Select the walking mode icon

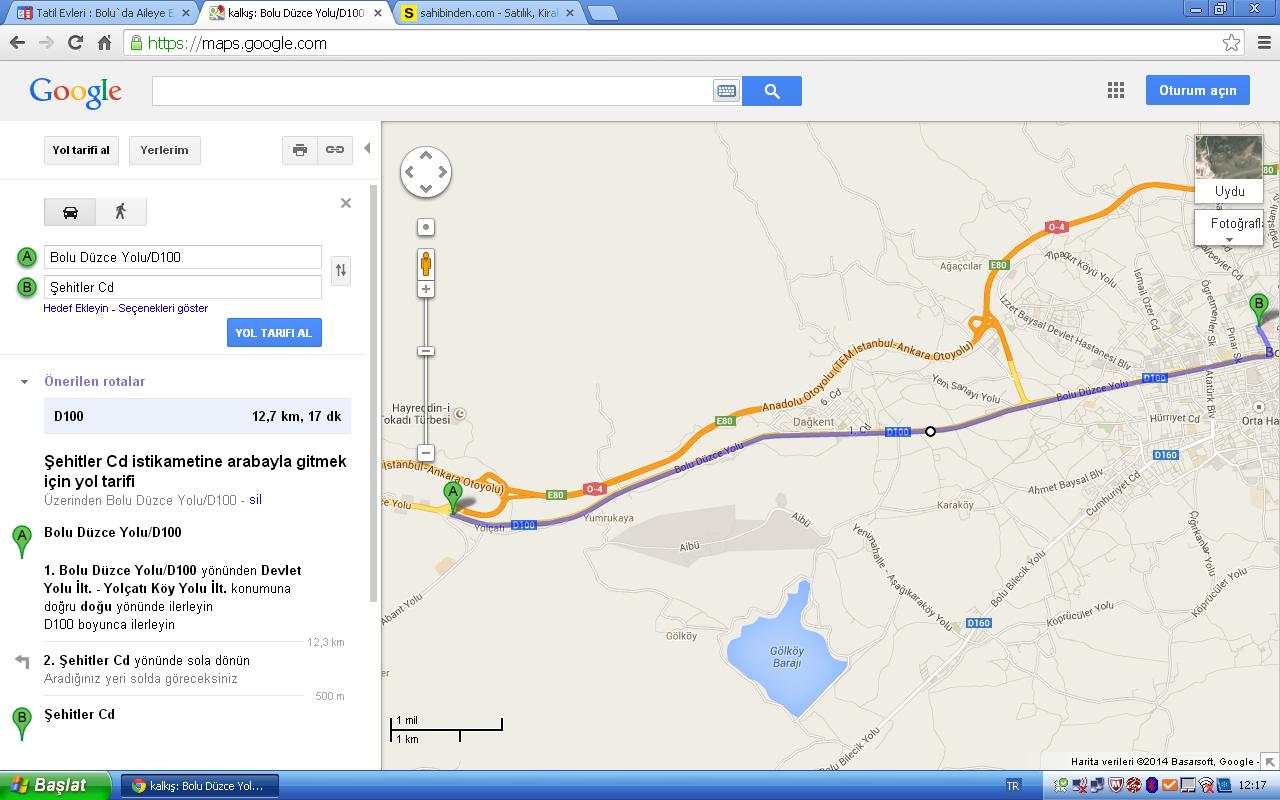point(121,212)
